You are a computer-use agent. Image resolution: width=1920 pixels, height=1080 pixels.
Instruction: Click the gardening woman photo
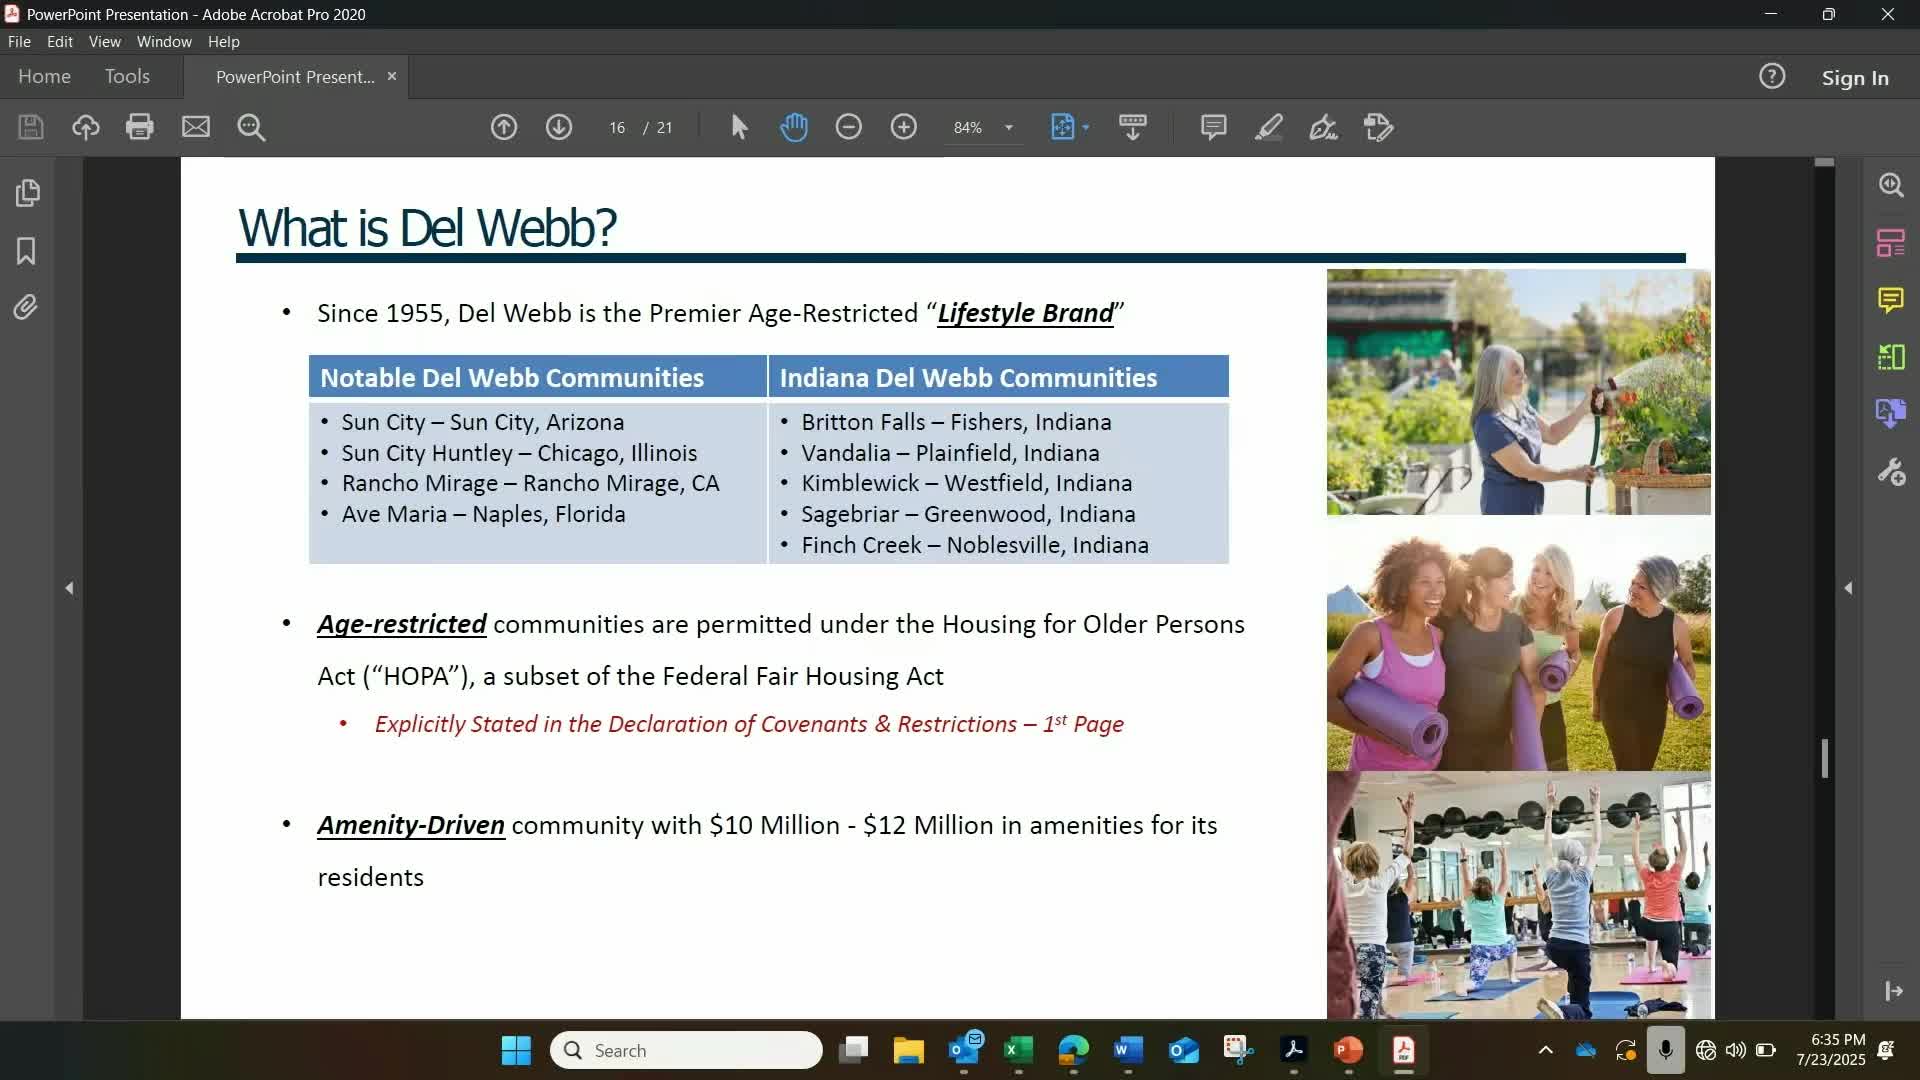(1518, 392)
